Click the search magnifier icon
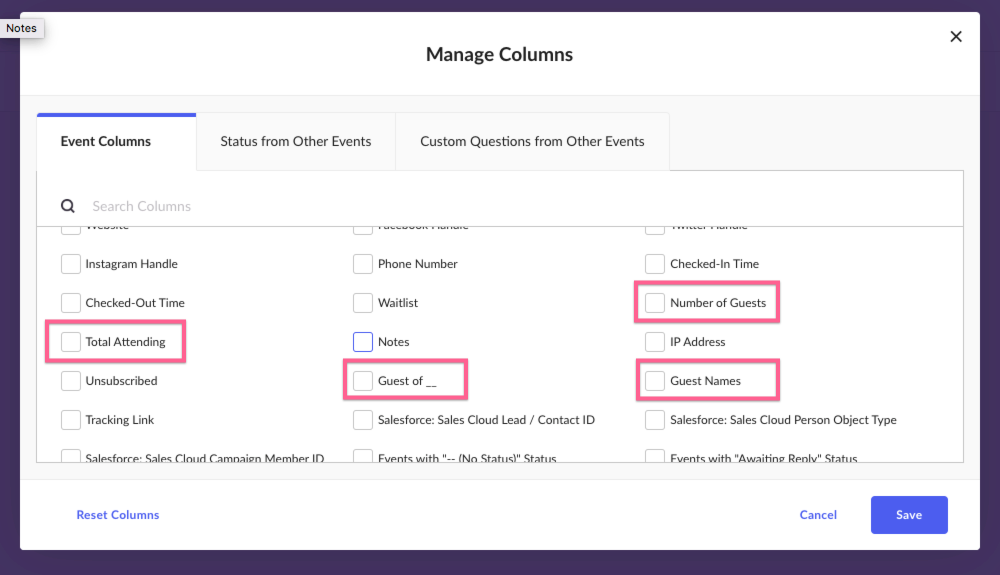This screenshot has height=575, width=1000. coord(68,206)
